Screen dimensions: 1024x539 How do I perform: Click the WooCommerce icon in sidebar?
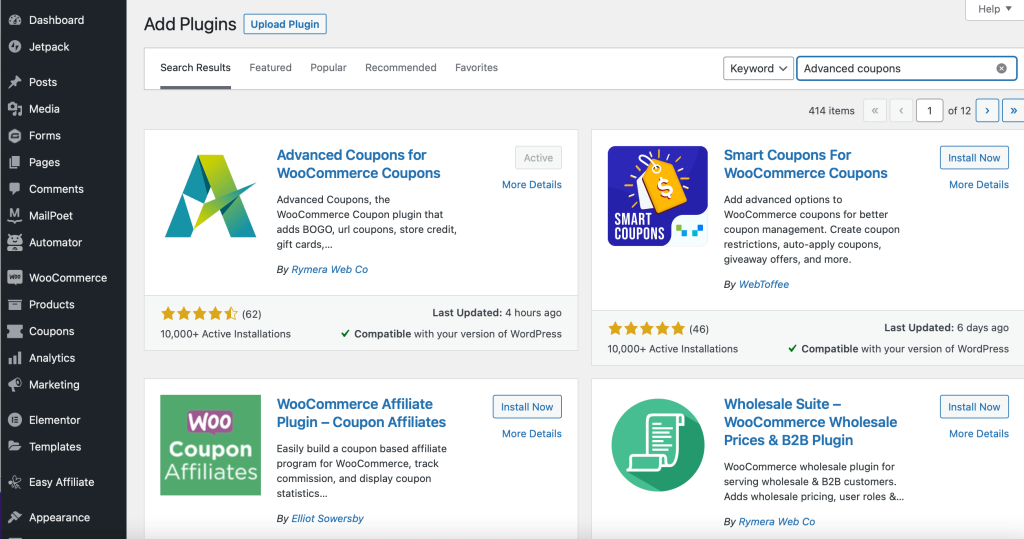[14, 278]
